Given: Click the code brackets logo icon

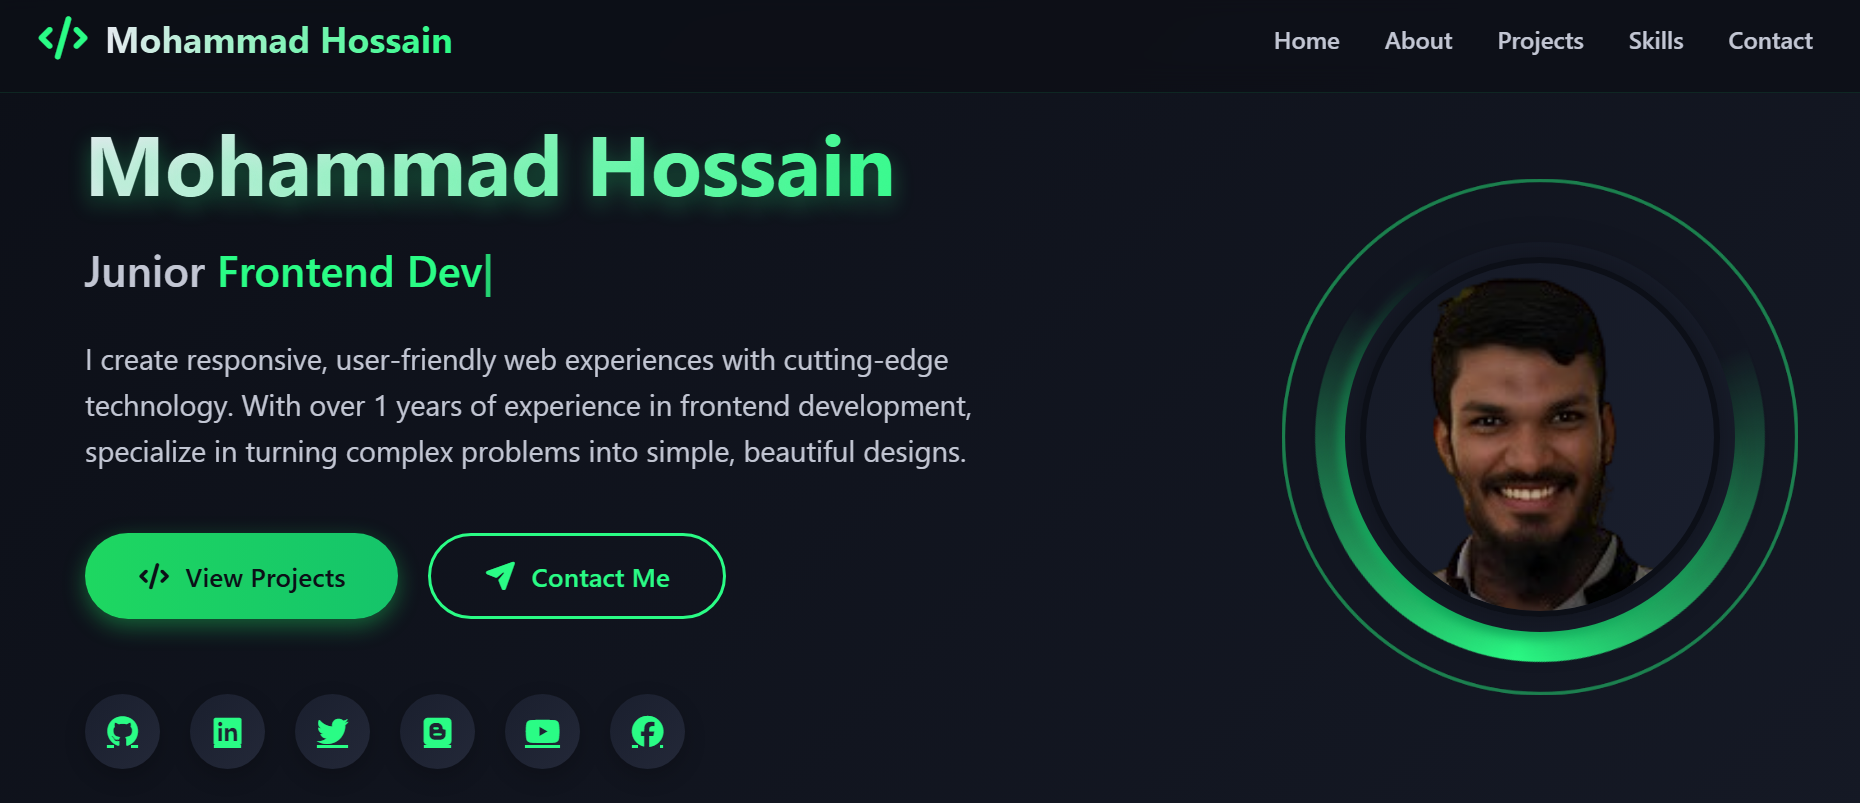Looking at the screenshot, I should coord(63,39).
